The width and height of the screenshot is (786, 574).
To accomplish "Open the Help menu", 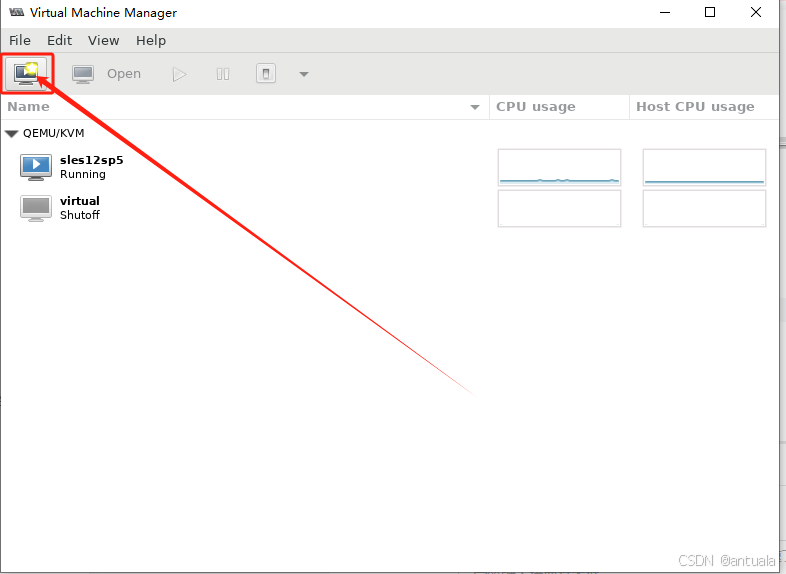I will (x=151, y=41).
